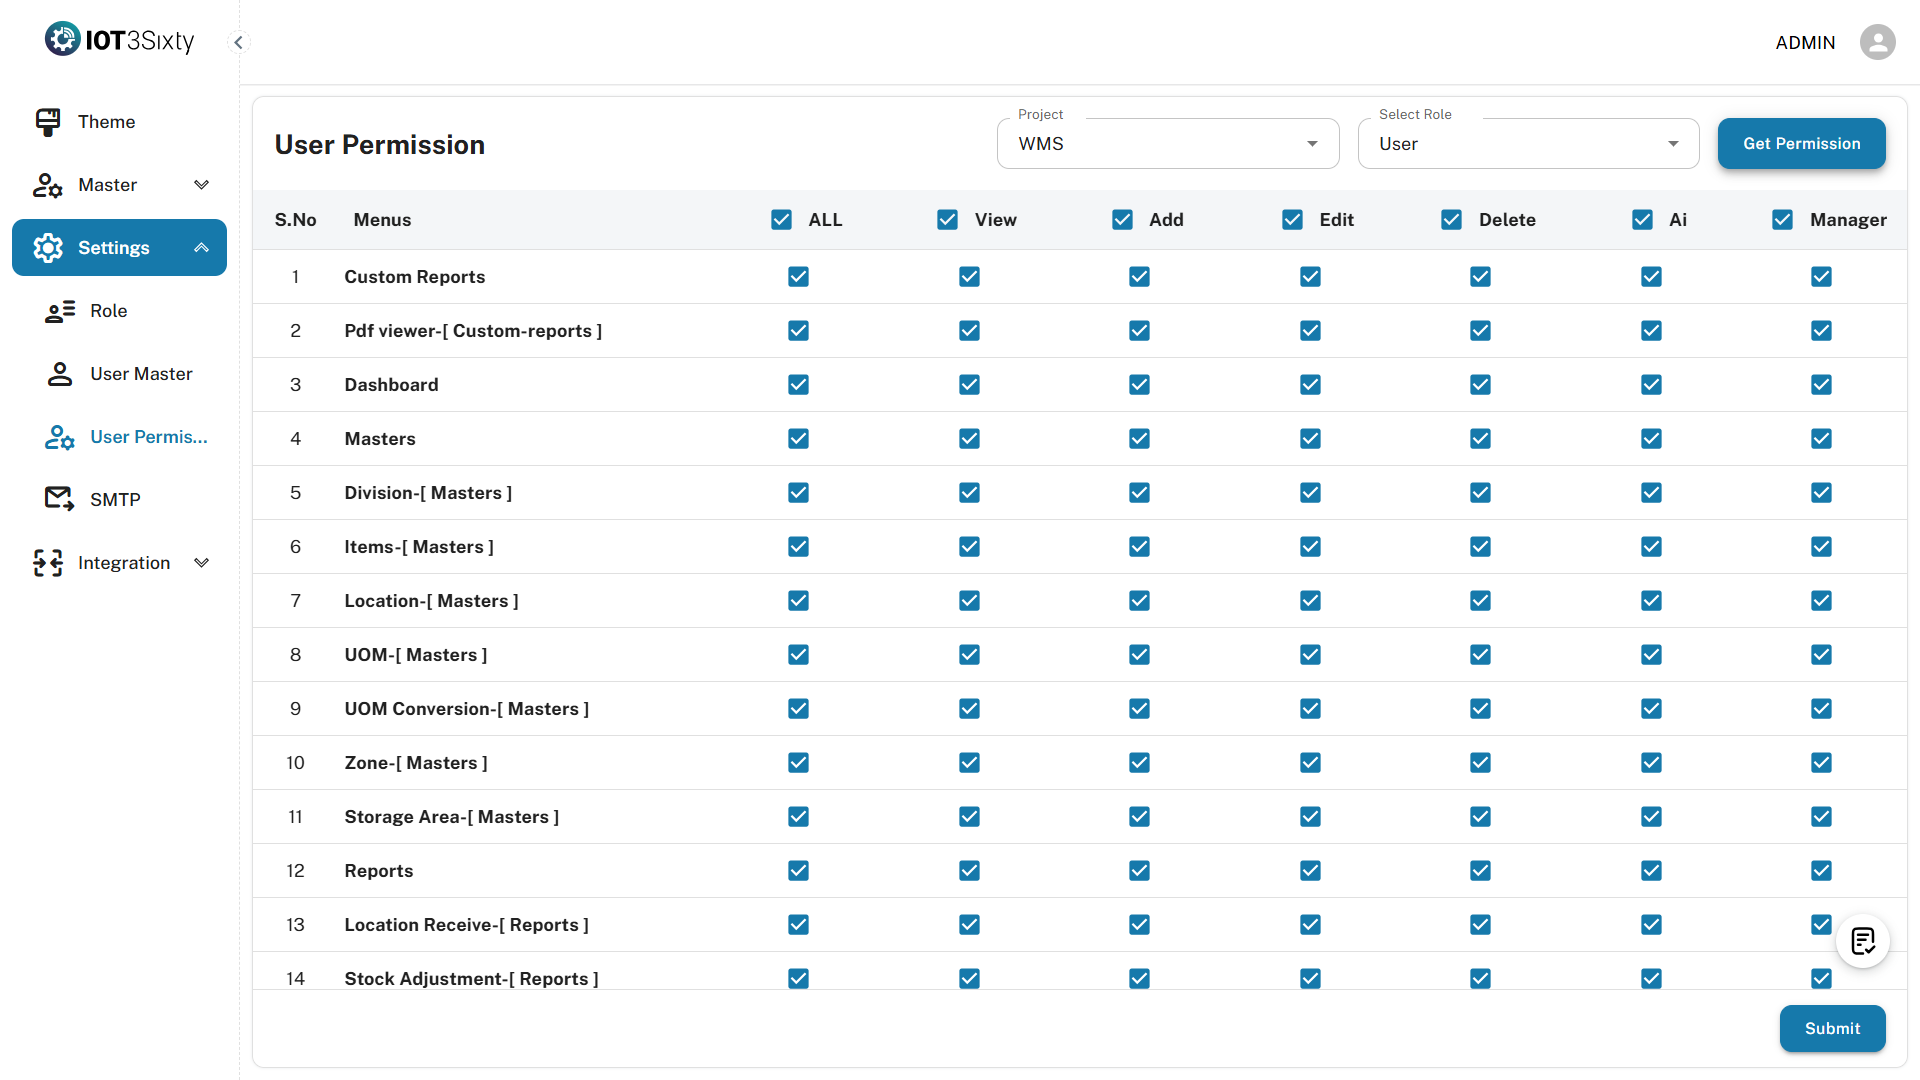The width and height of the screenshot is (1920, 1080).
Task: Collapse the sidebar with the chevron arrow
Action: [238, 42]
